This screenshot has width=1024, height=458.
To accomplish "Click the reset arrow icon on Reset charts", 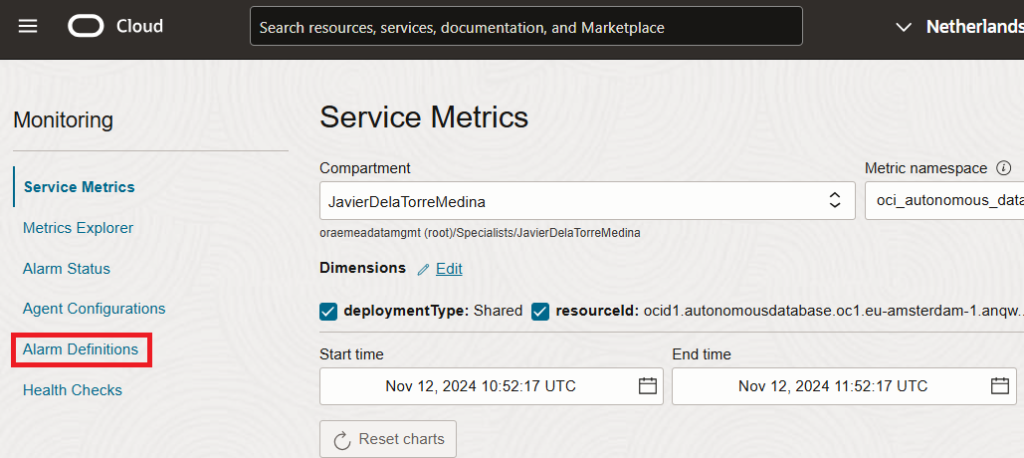I will [341, 440].
